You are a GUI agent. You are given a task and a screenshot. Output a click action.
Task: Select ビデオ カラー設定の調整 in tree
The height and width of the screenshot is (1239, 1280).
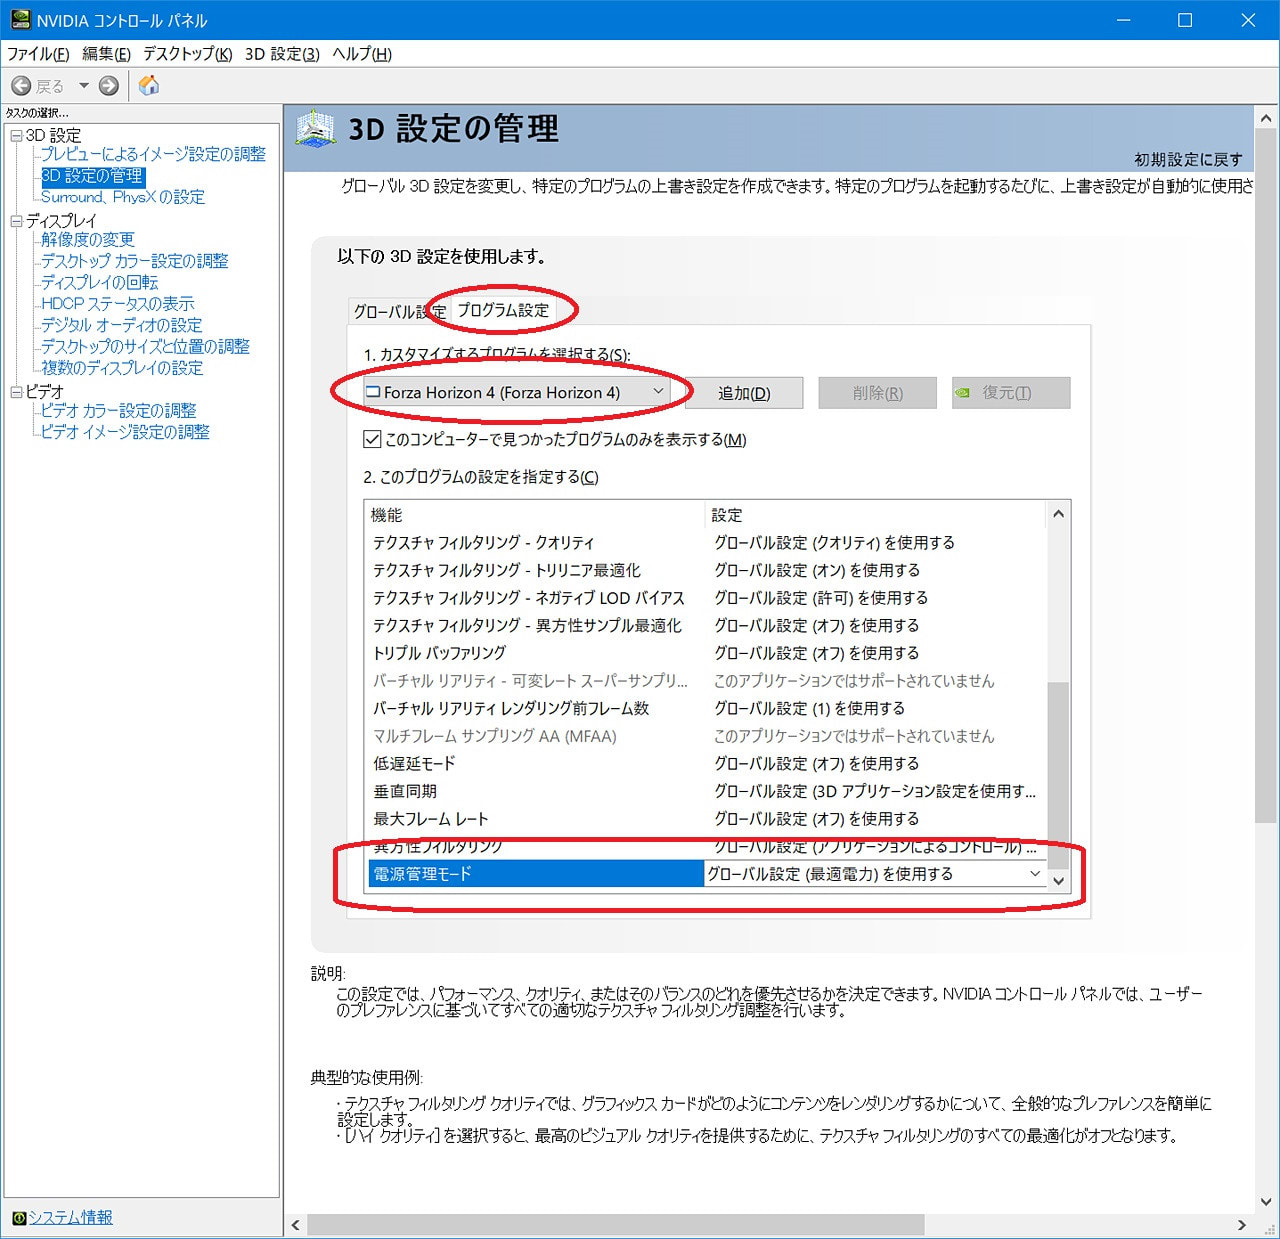(x=119, y=411)
